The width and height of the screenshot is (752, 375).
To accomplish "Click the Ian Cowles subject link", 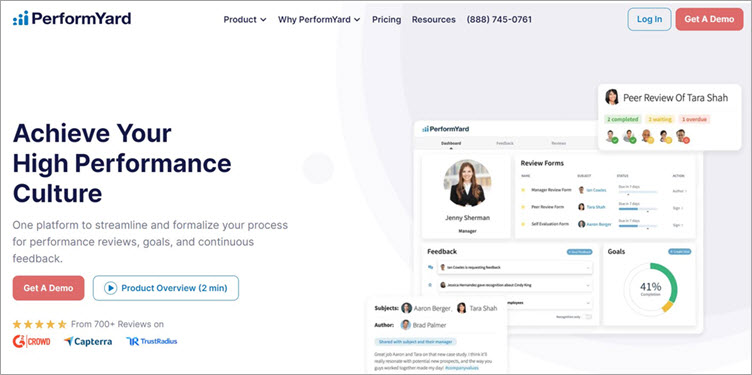I will click(596, 190).
